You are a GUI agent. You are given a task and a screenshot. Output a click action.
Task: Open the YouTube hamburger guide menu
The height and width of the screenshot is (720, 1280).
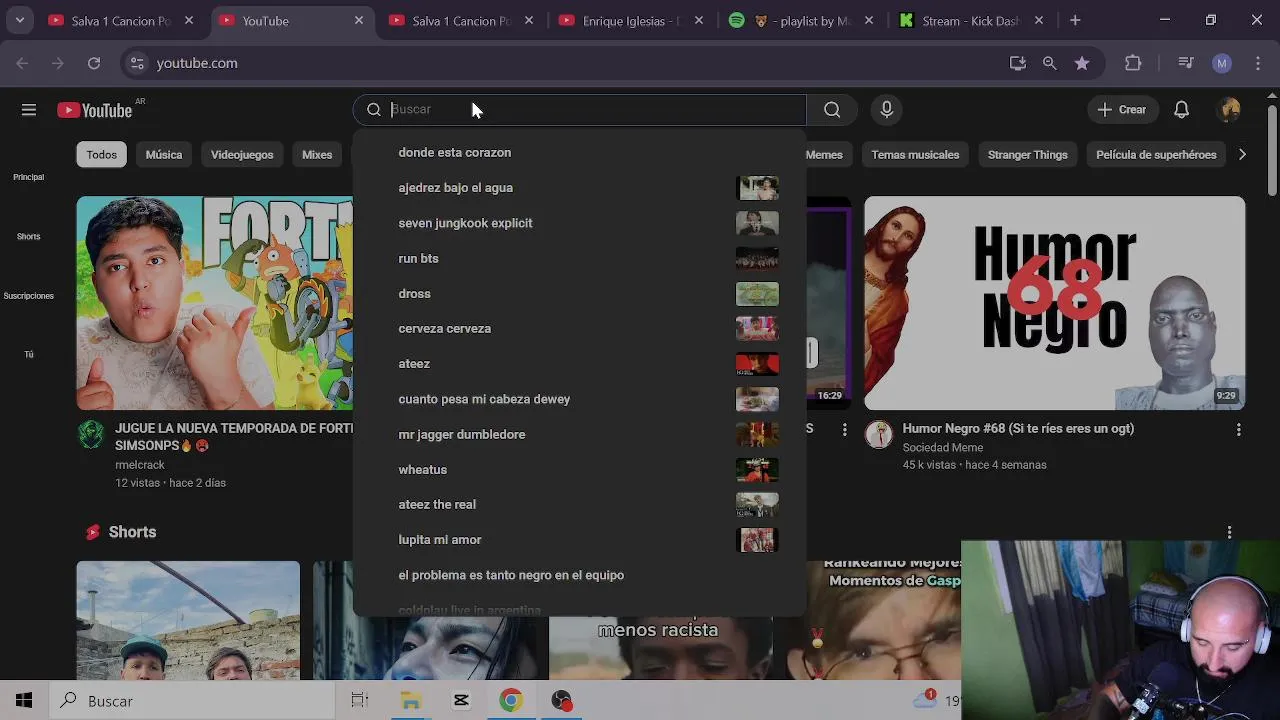(x=29, y=110)
